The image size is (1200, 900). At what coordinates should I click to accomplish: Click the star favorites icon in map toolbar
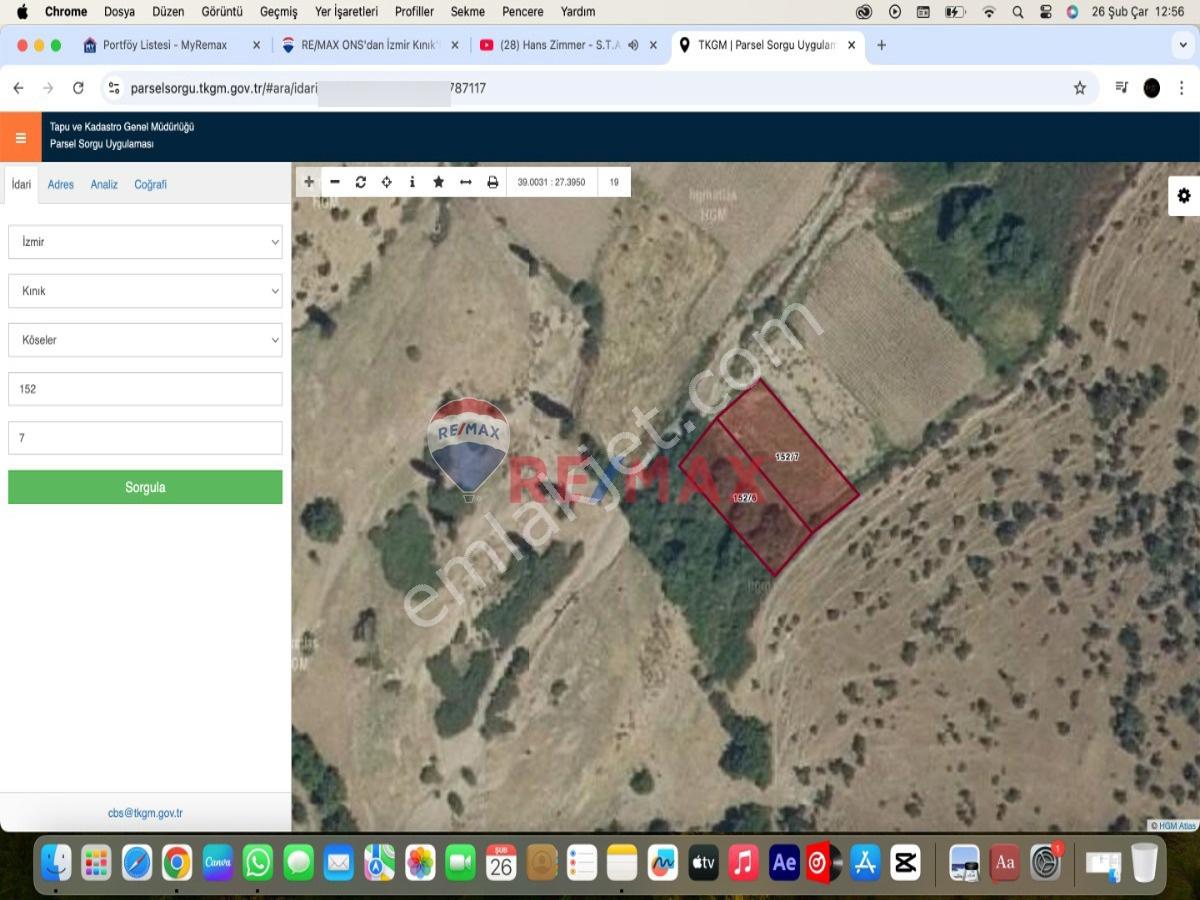[x=438, y=182]
